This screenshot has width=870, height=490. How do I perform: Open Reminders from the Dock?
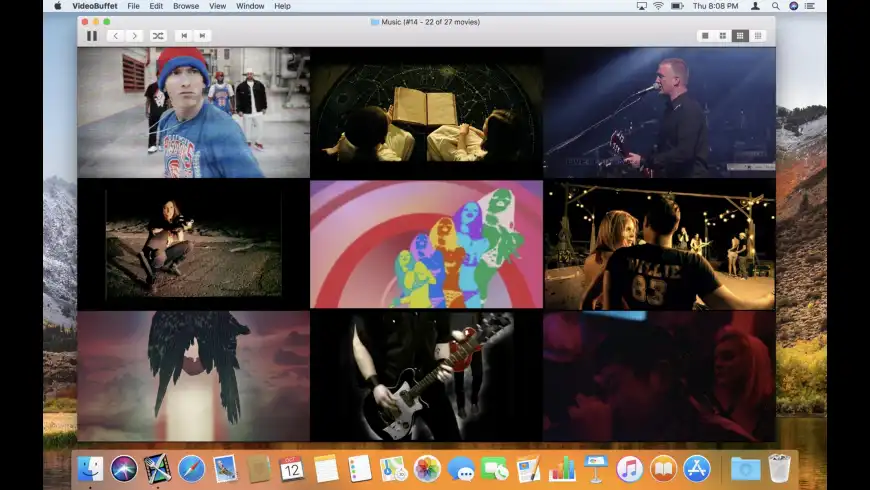click(360, 469)
